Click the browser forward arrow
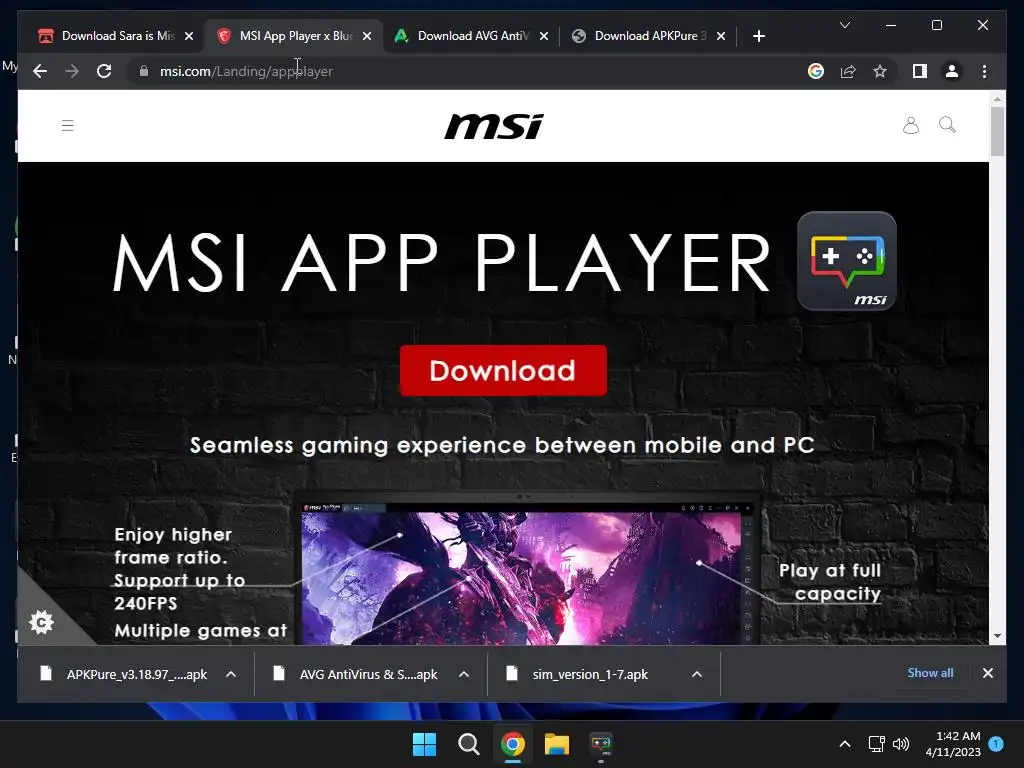Screen dimensions: 1024x768 (72, 71)
